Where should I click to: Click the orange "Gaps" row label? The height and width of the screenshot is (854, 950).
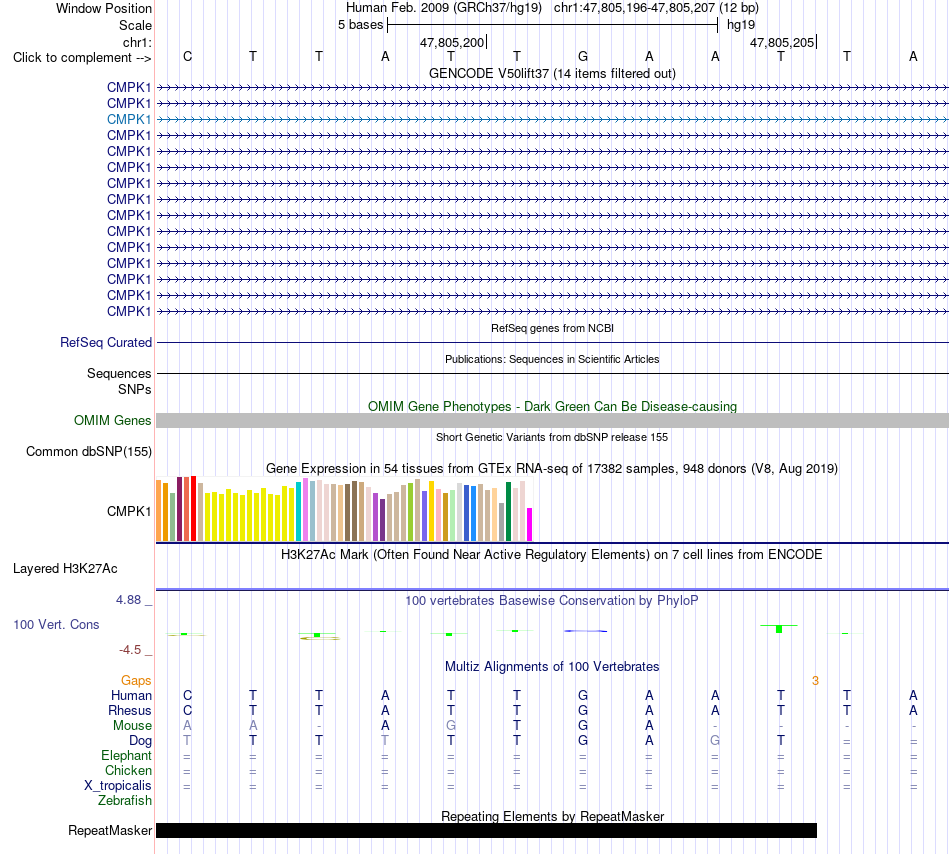tap(136, 681)
